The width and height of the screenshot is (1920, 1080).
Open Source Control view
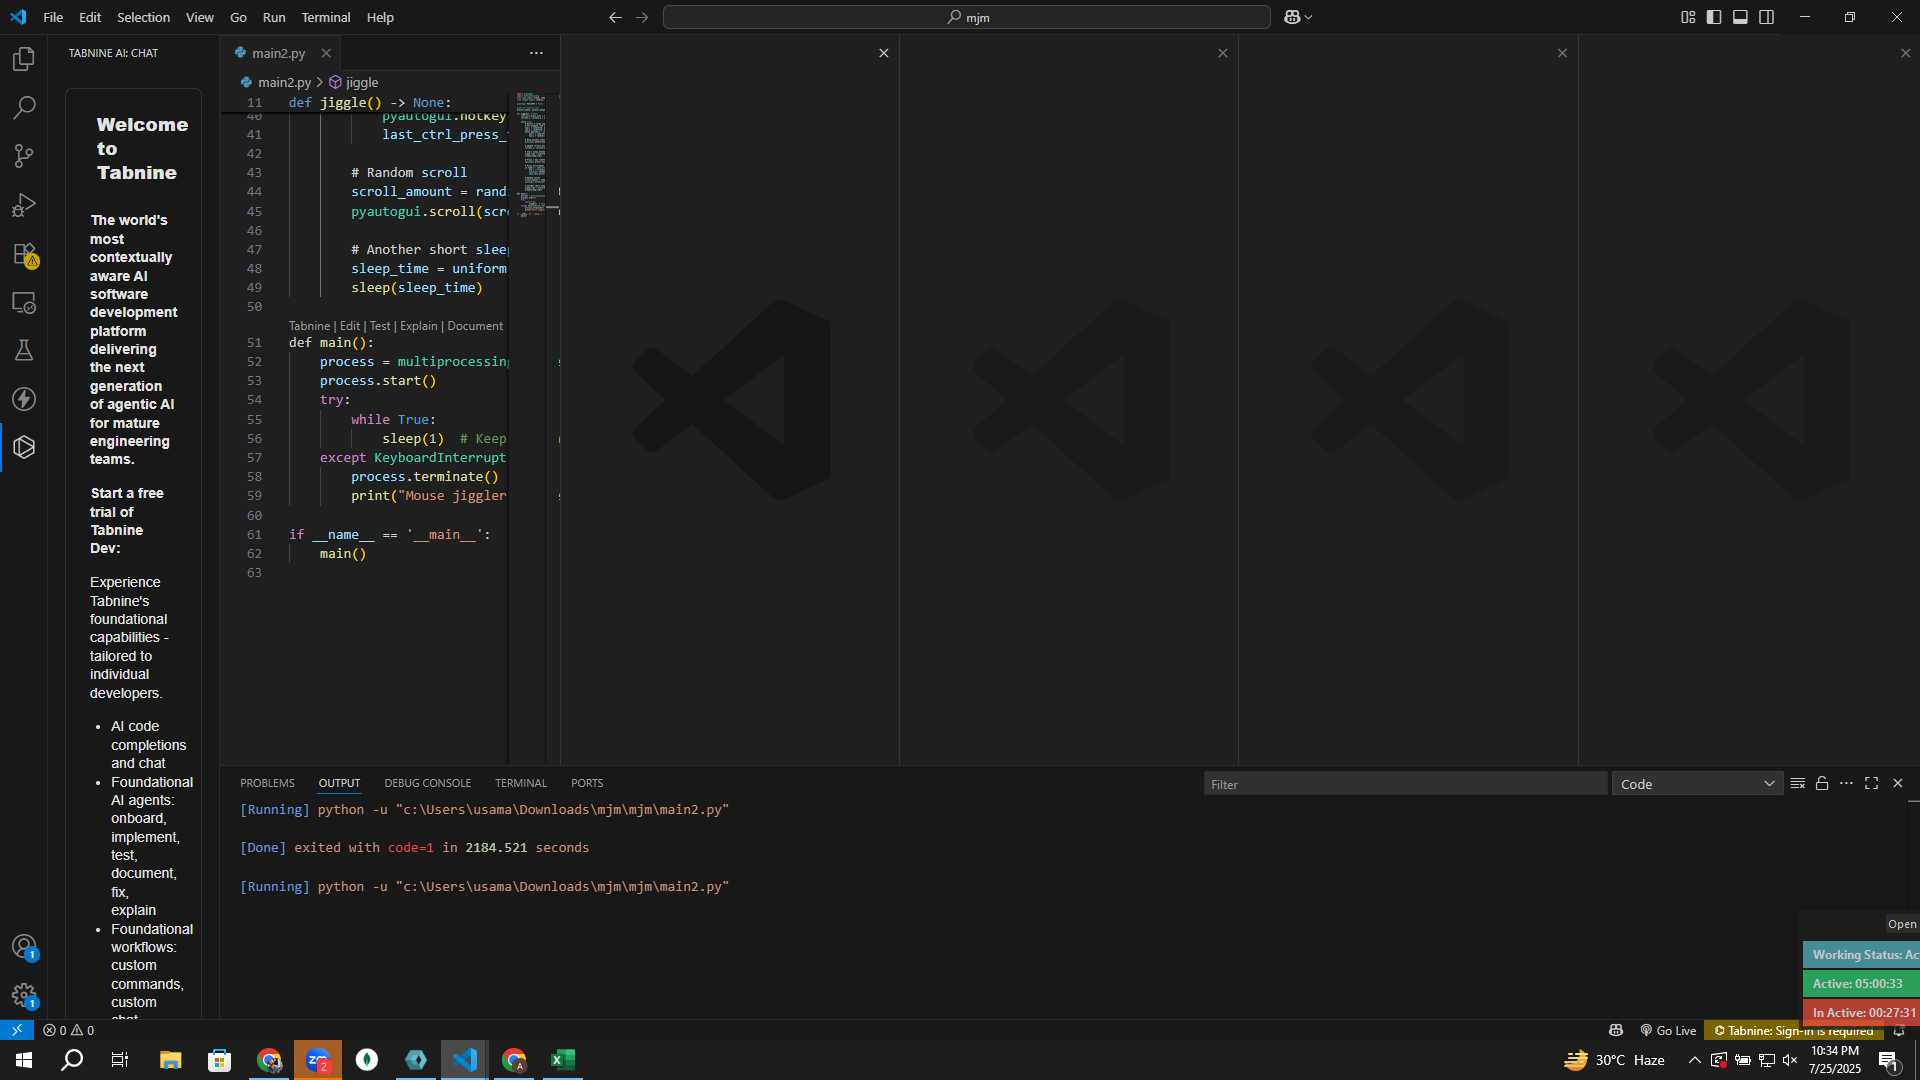[x=24, y=156]
